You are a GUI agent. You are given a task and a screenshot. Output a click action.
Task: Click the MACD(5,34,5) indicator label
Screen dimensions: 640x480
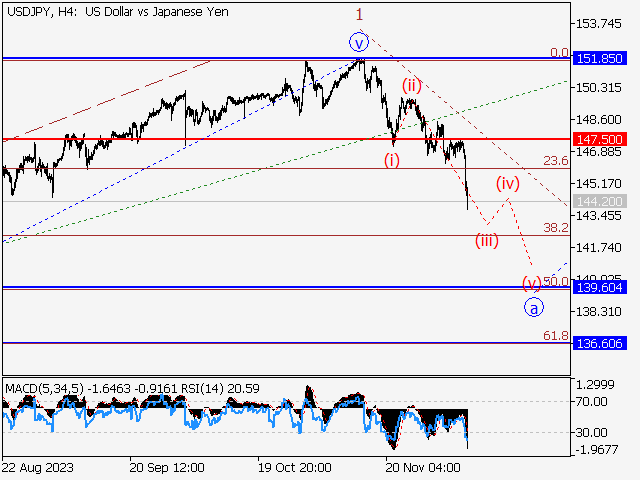pos(44,388)
